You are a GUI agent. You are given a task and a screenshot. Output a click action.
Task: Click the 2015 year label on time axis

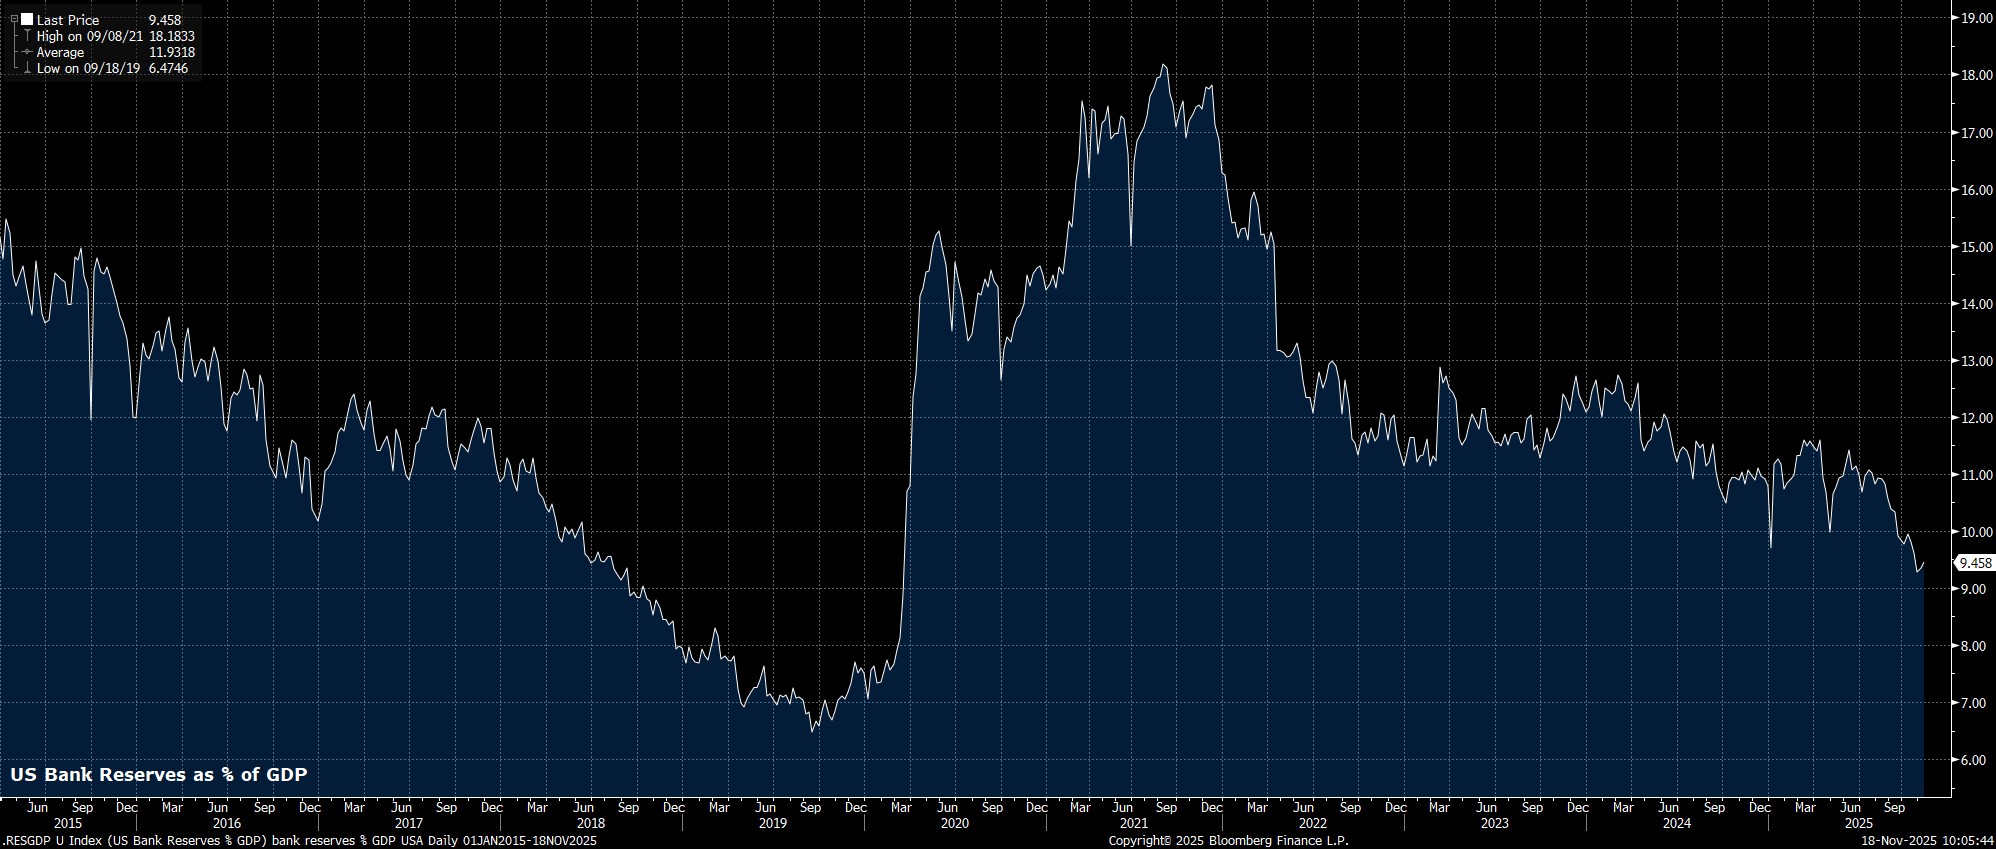(x=68, y=823)
